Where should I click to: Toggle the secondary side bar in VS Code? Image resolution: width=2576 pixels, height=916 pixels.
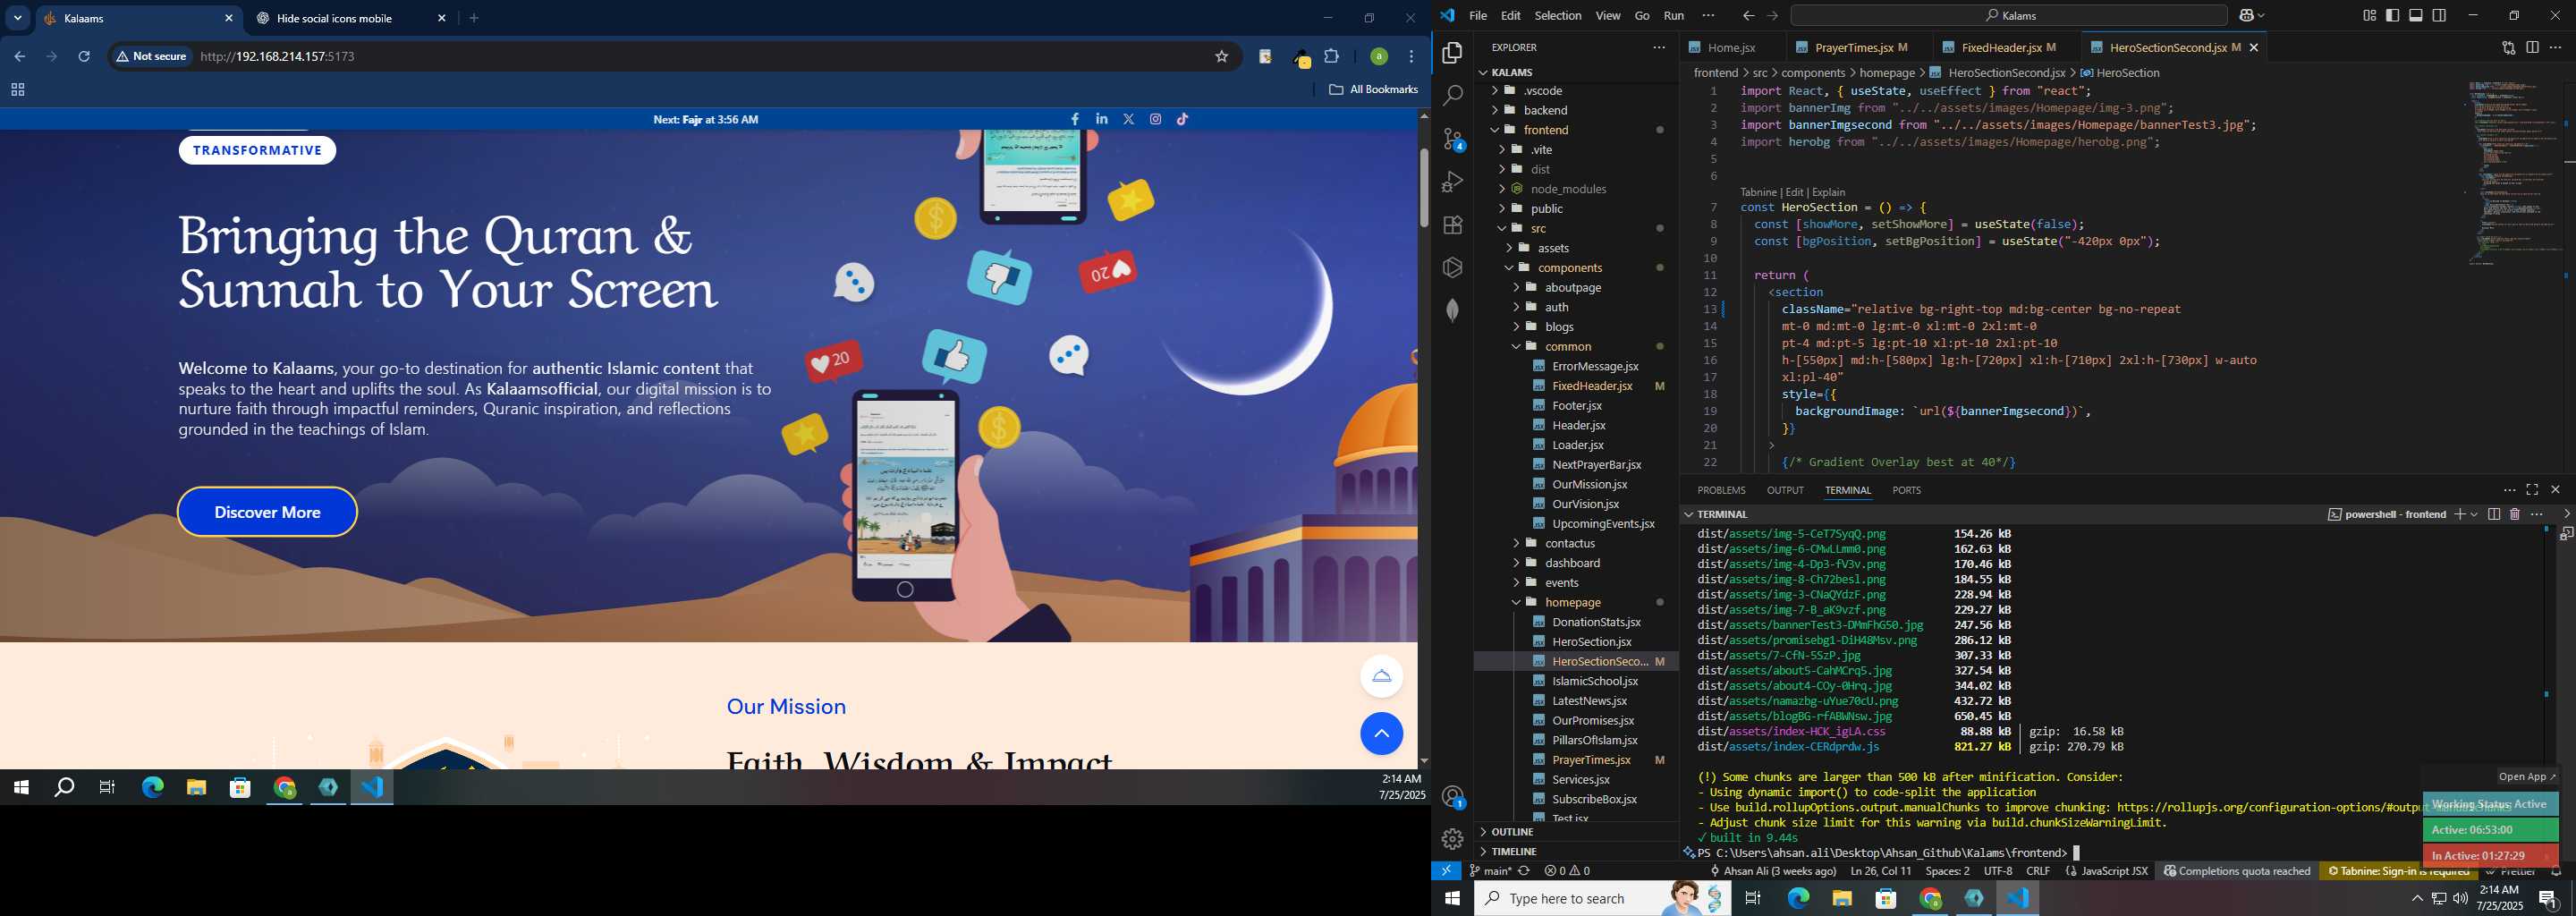pyautogui.click(x=2439, y=15)
